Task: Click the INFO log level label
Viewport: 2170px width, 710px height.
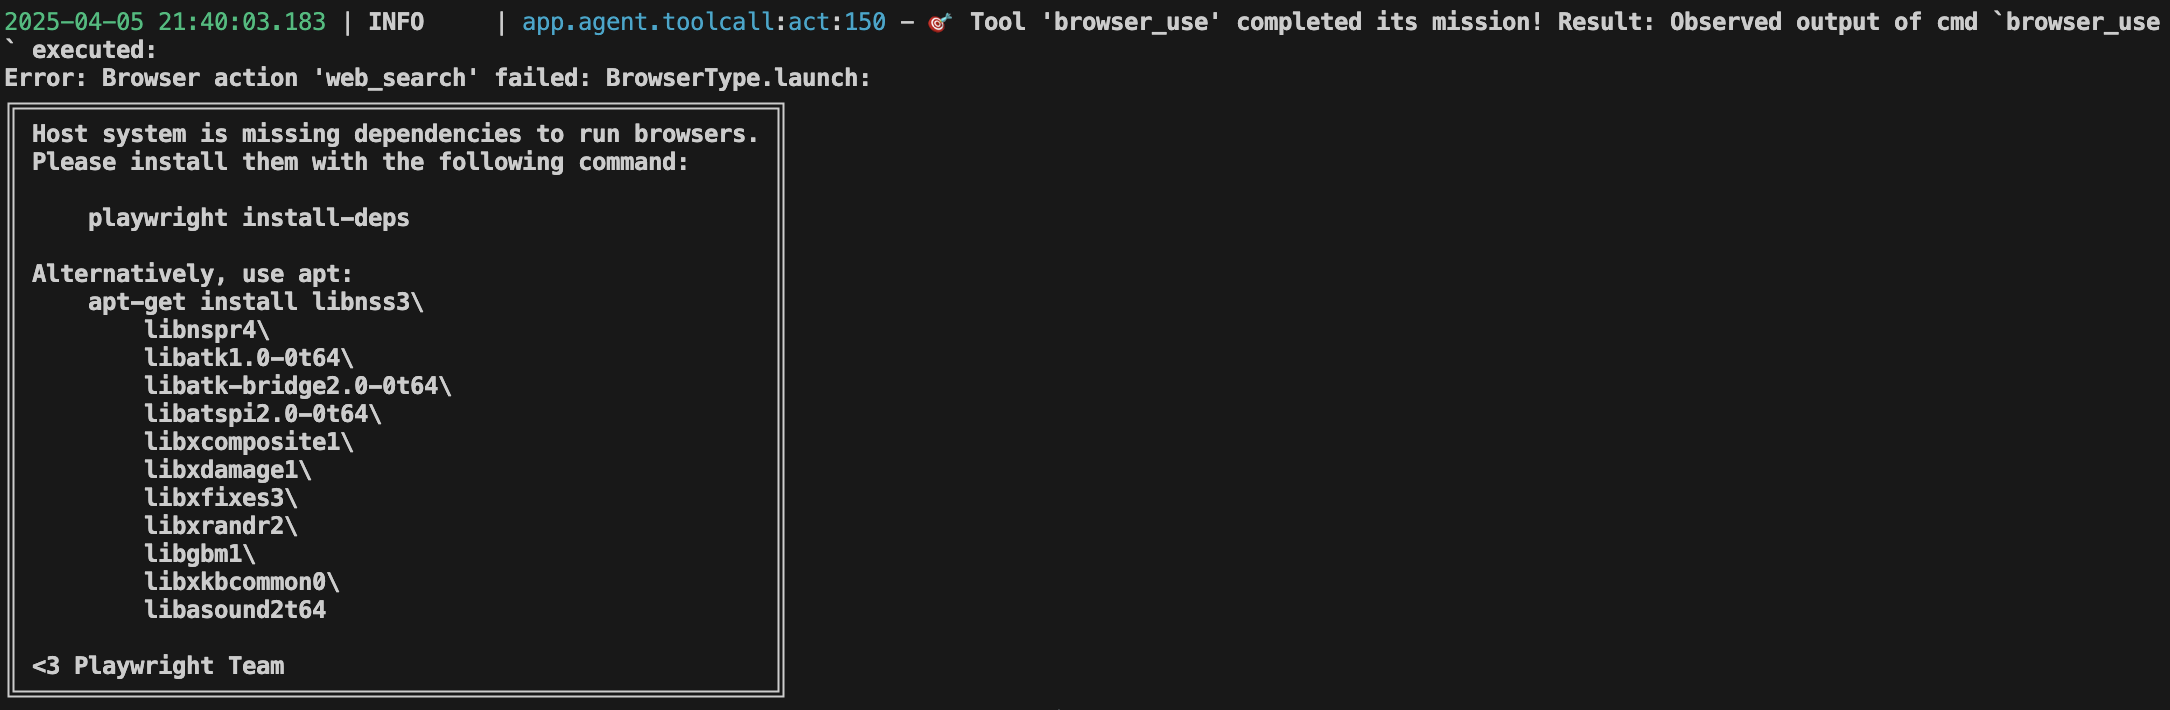Action: click(396, 22)
